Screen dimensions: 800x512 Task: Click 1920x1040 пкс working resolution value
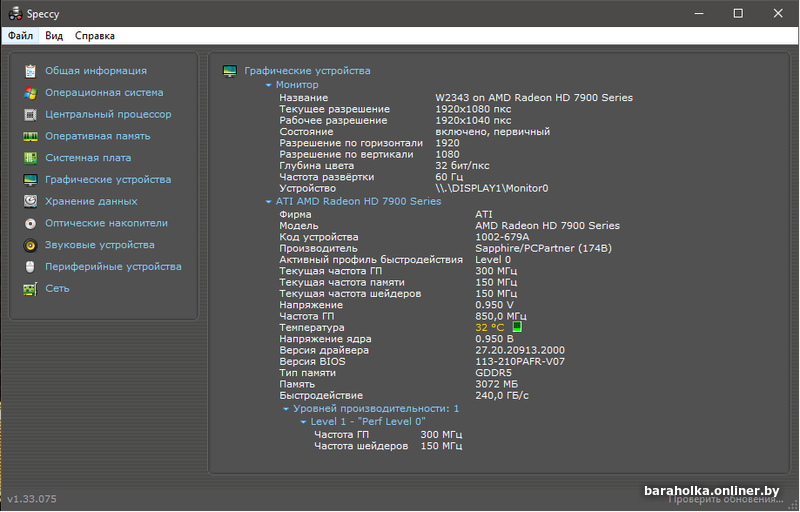[473, 120]
